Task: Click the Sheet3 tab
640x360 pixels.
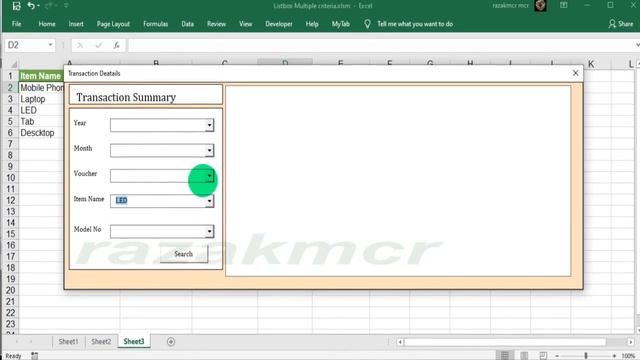Action: click(134, 342)
